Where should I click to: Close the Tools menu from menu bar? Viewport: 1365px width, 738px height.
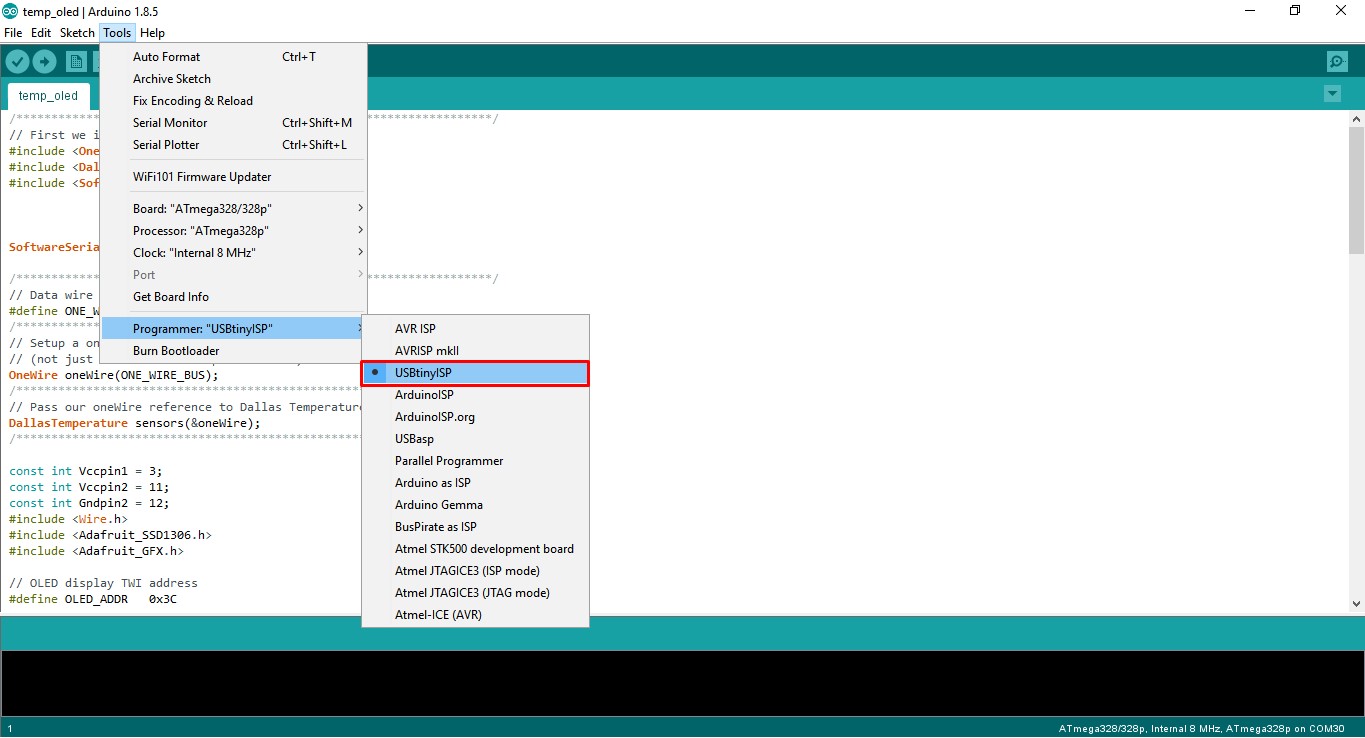click(117, 33)
